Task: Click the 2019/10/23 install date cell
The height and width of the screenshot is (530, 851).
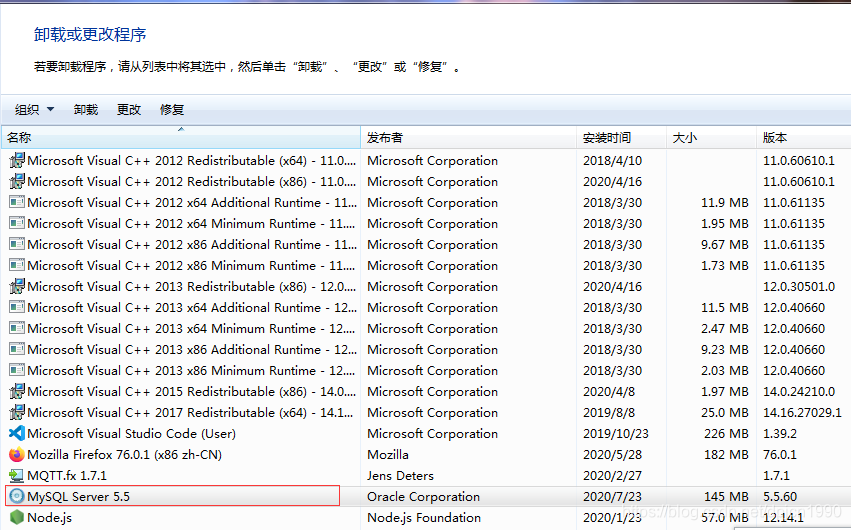Action: (615, 433)
